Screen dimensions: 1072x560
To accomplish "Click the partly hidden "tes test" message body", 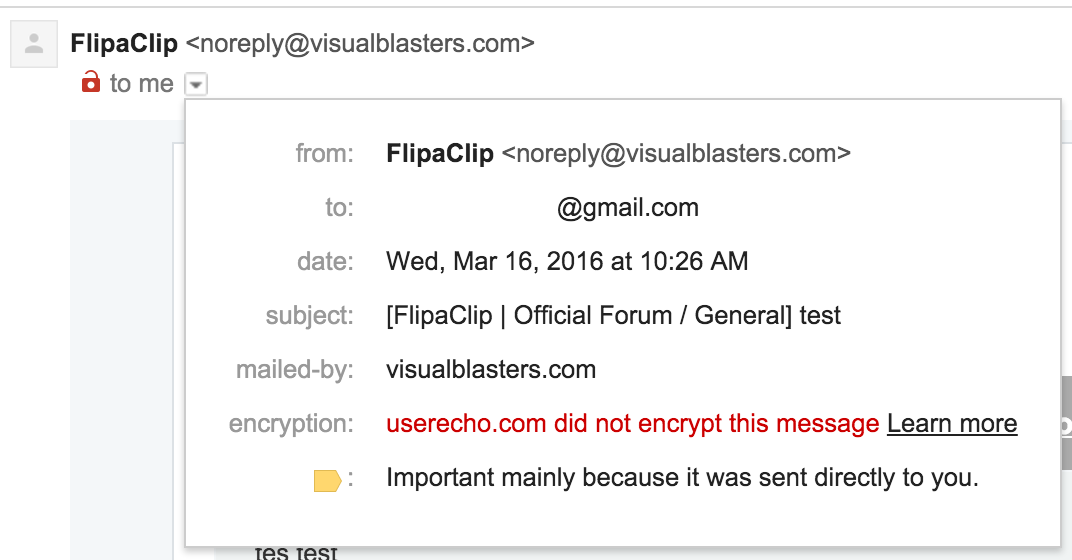I will click(296, 552).
